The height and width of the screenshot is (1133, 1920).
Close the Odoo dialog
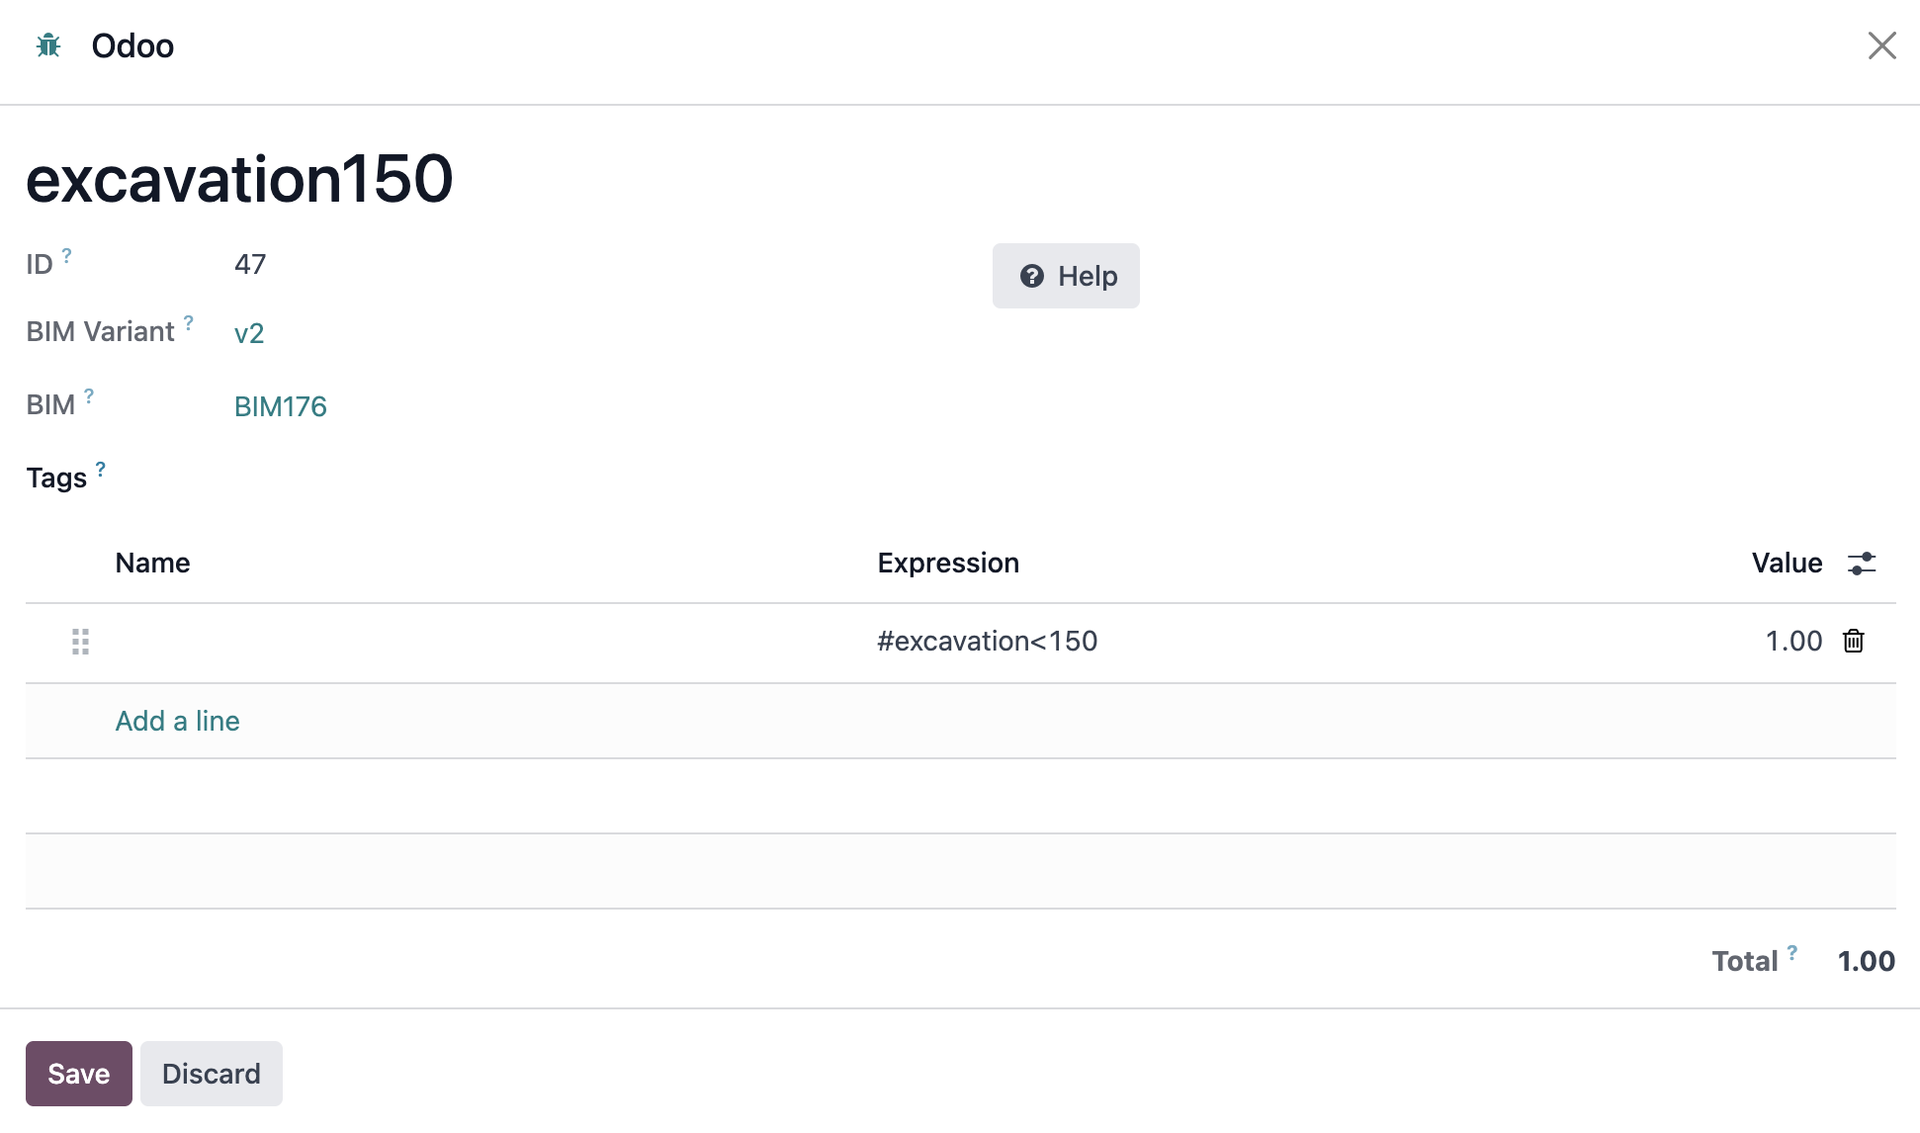tap(1881, 46)
